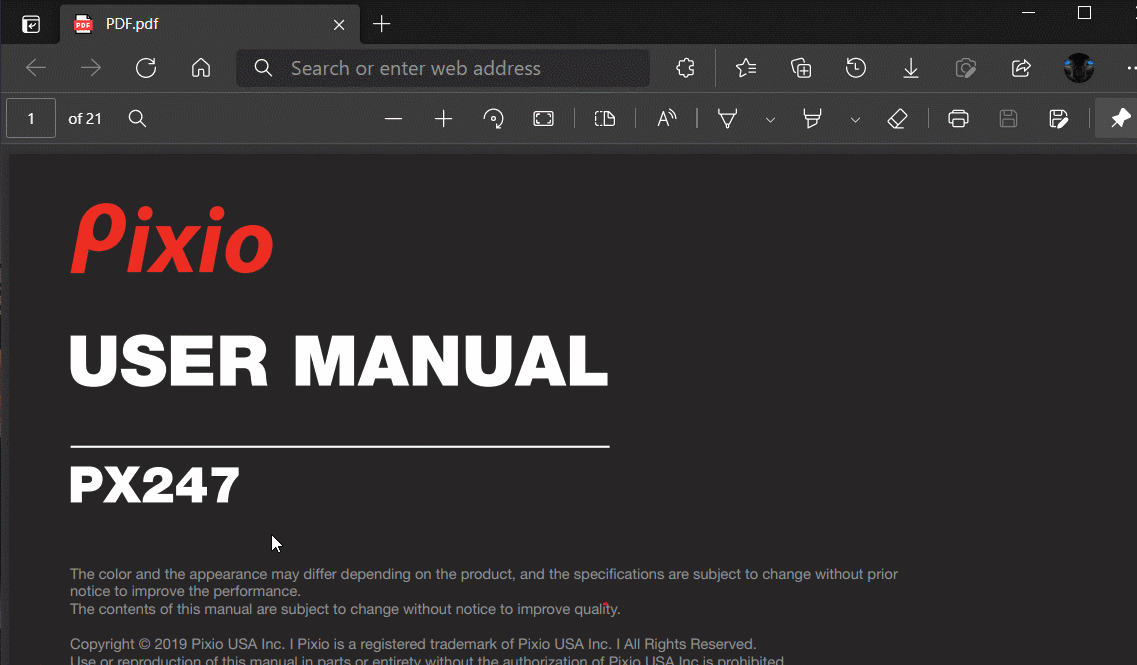The width and height of the screenshot is (1137, 665).
Task: Click the Fit to page icon
Action: (543, 119)
